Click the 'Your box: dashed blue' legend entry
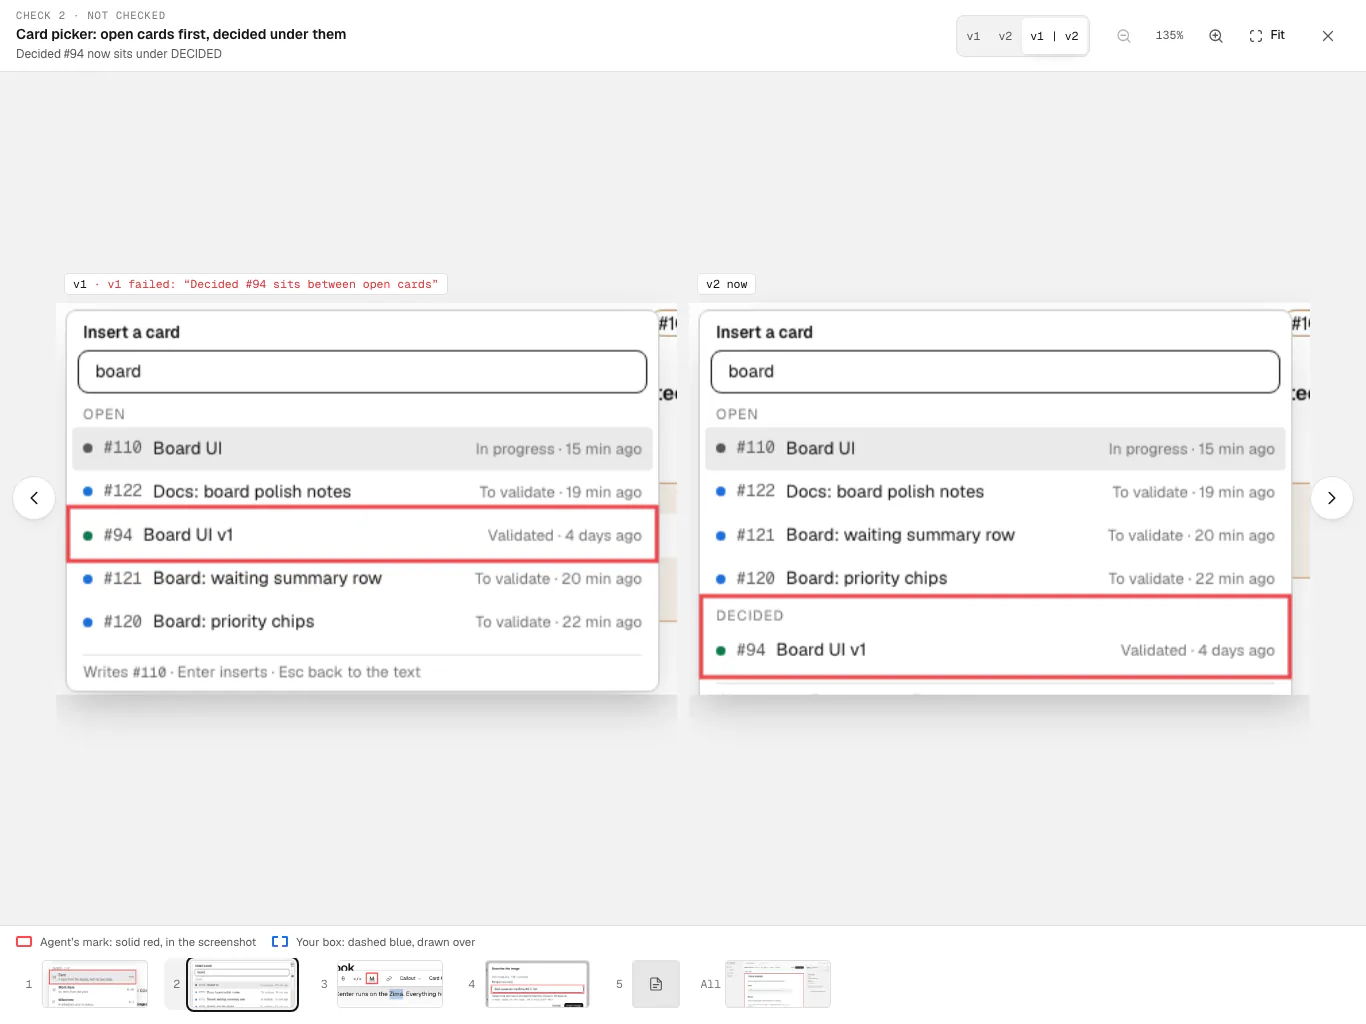 click(374, 942)
